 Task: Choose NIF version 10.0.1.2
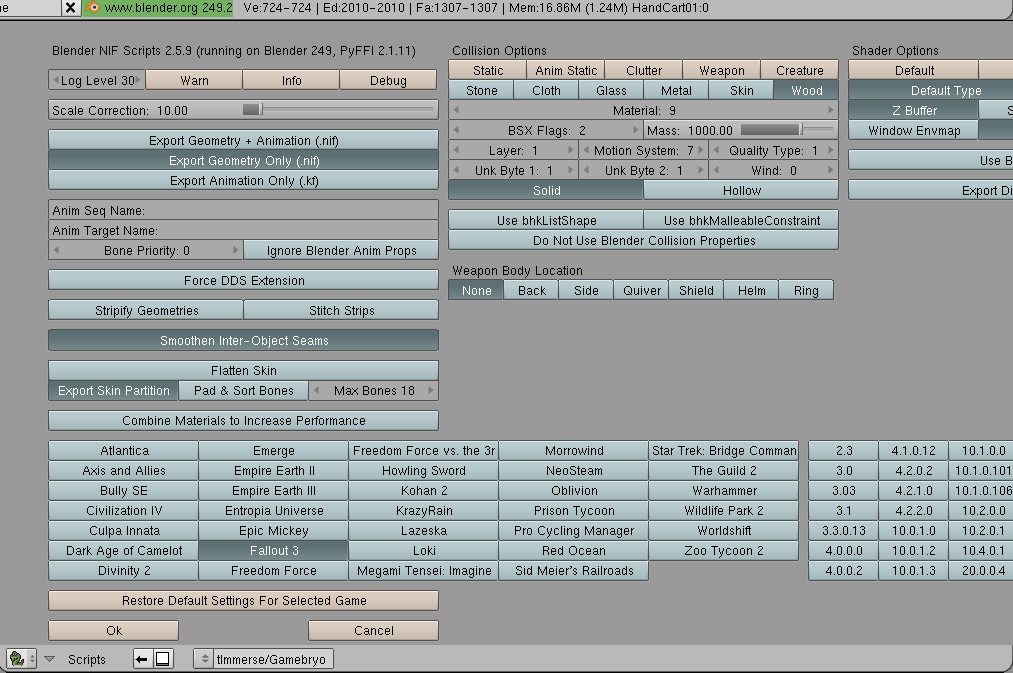(x=913, y=550)
